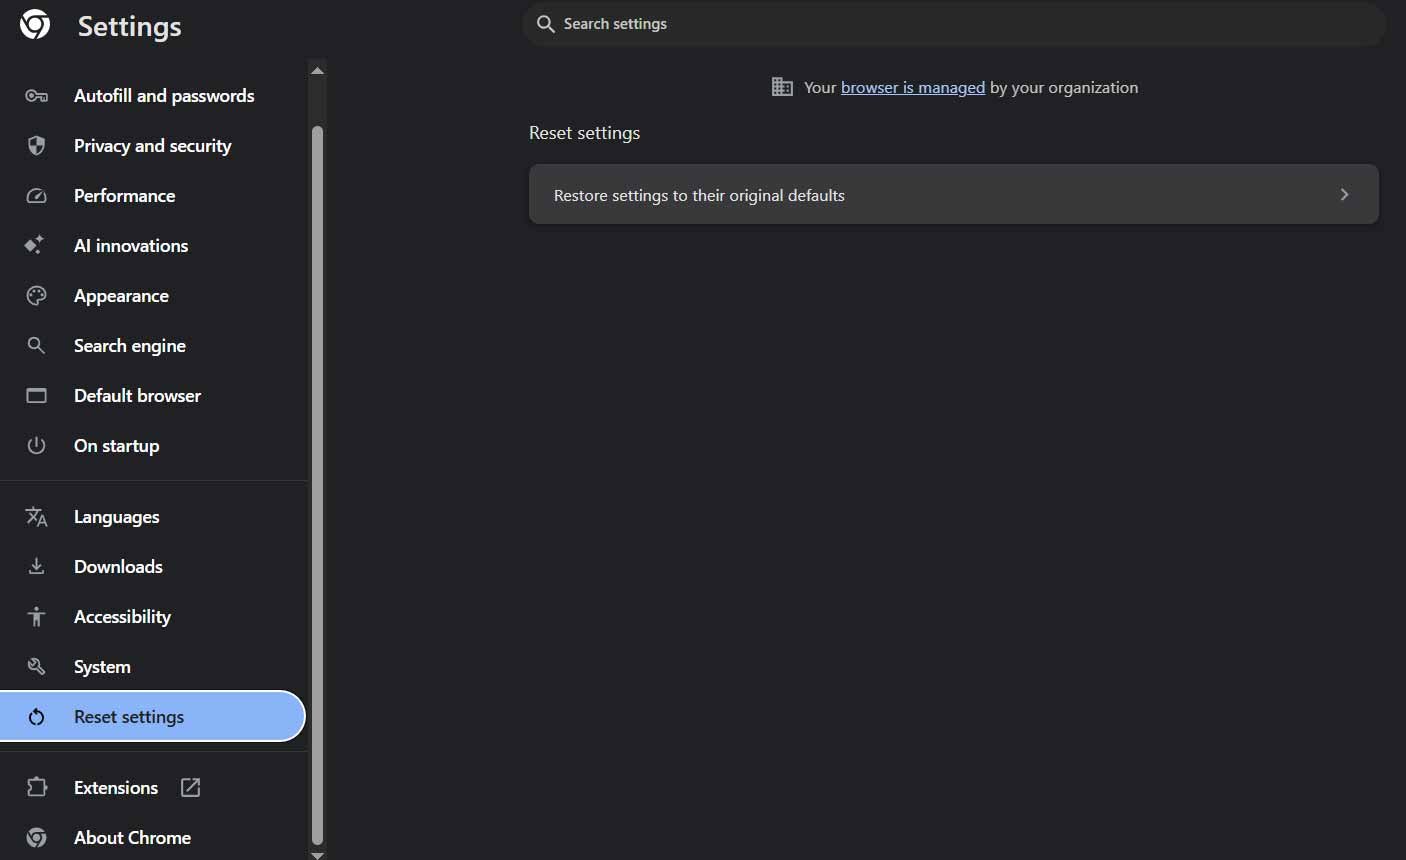
Task: Click the power icon for On startup
Action: [36, 446]
